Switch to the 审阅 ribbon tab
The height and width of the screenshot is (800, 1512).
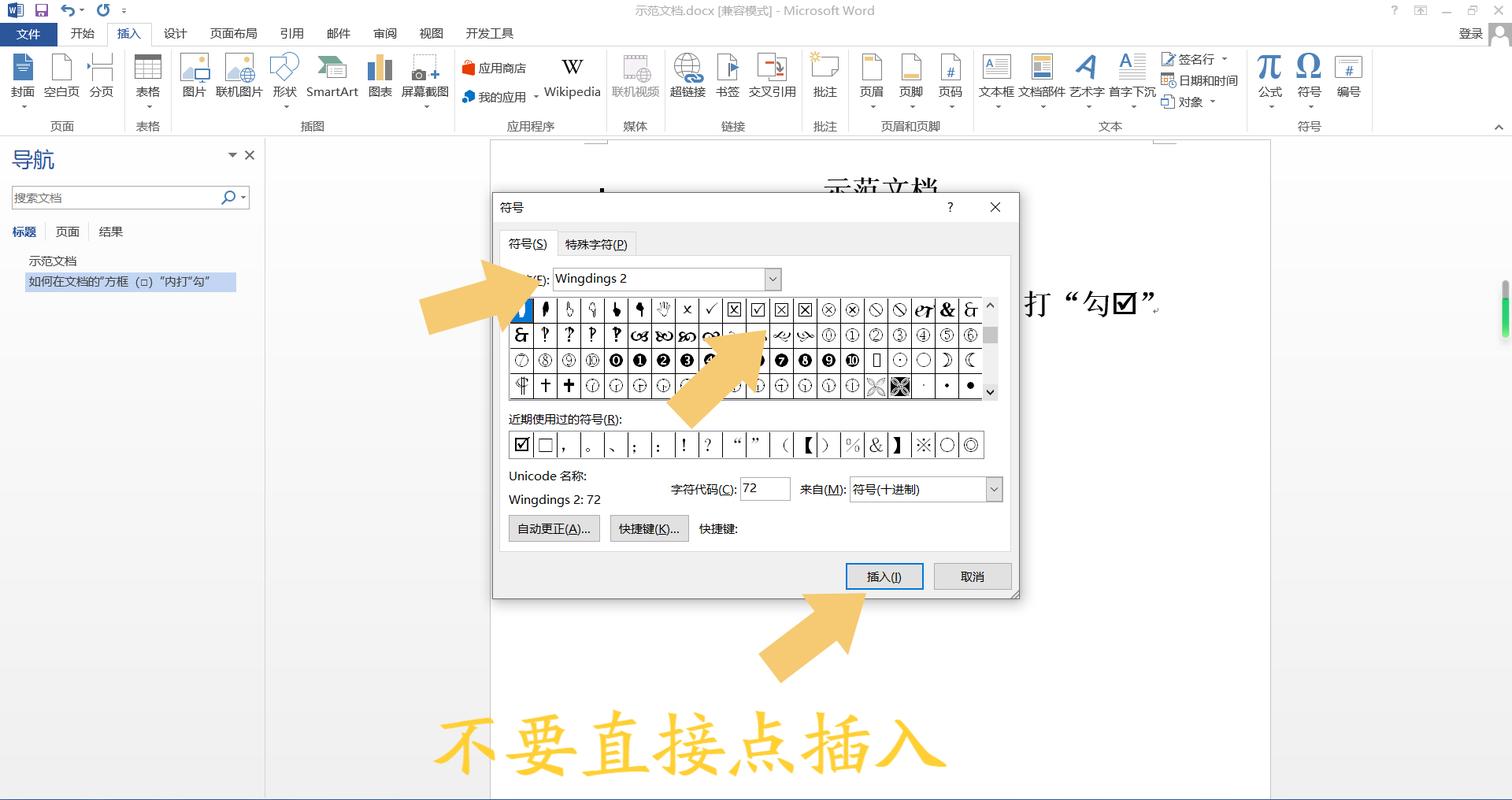pos(385,34)
